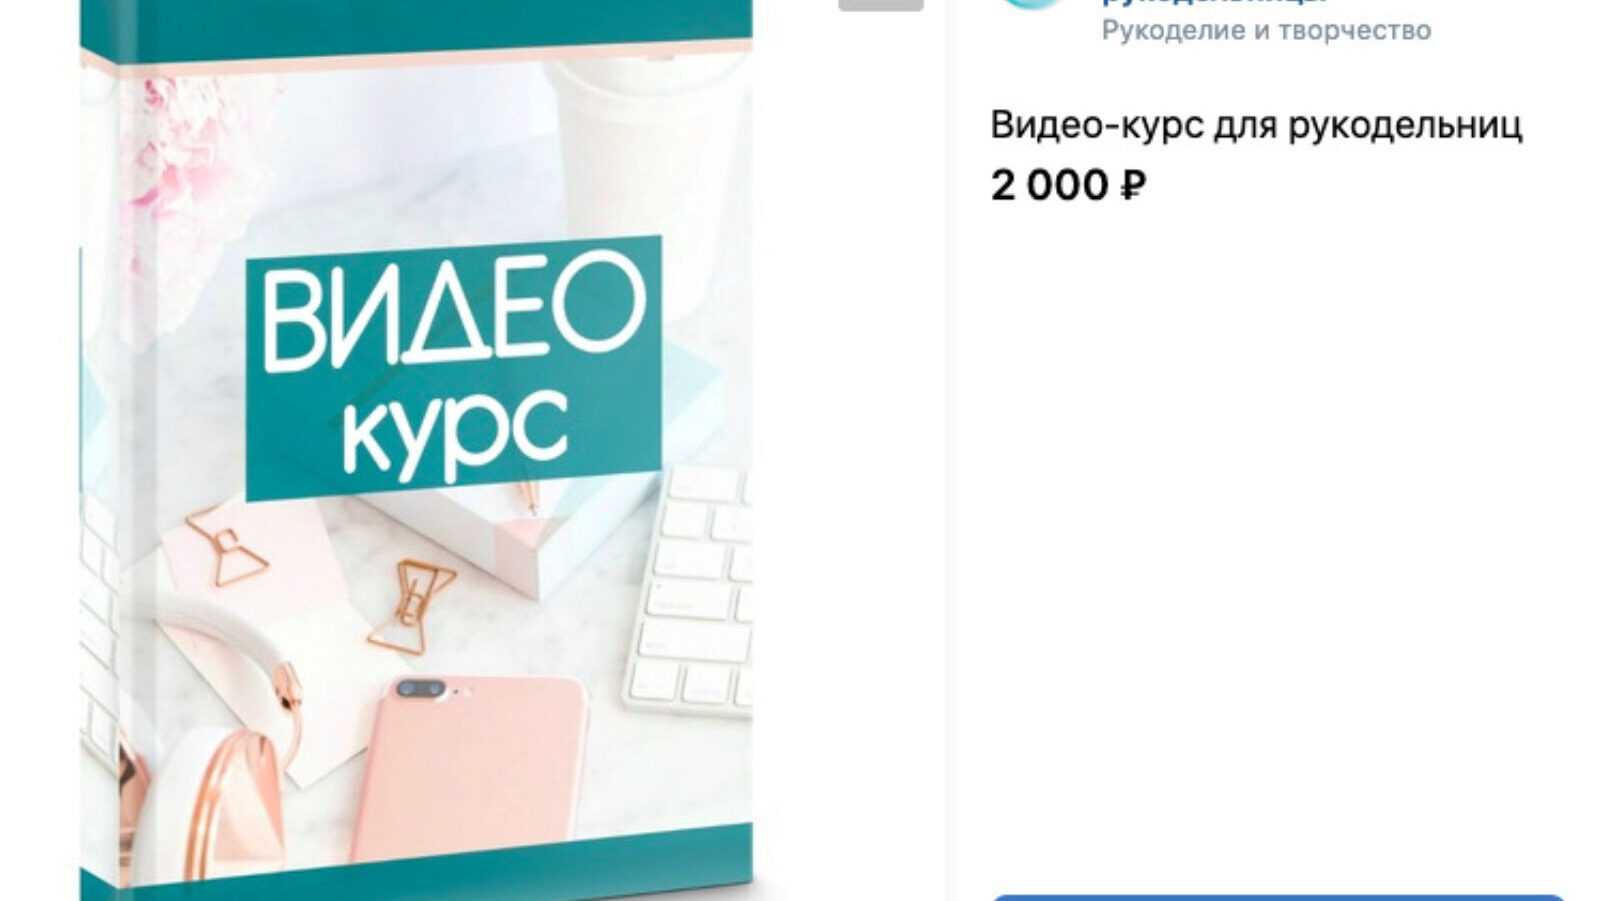This screenshot has width=1602, height=901.
Task: Click the teal band across the cover's top
Action: tap(416, 24)
